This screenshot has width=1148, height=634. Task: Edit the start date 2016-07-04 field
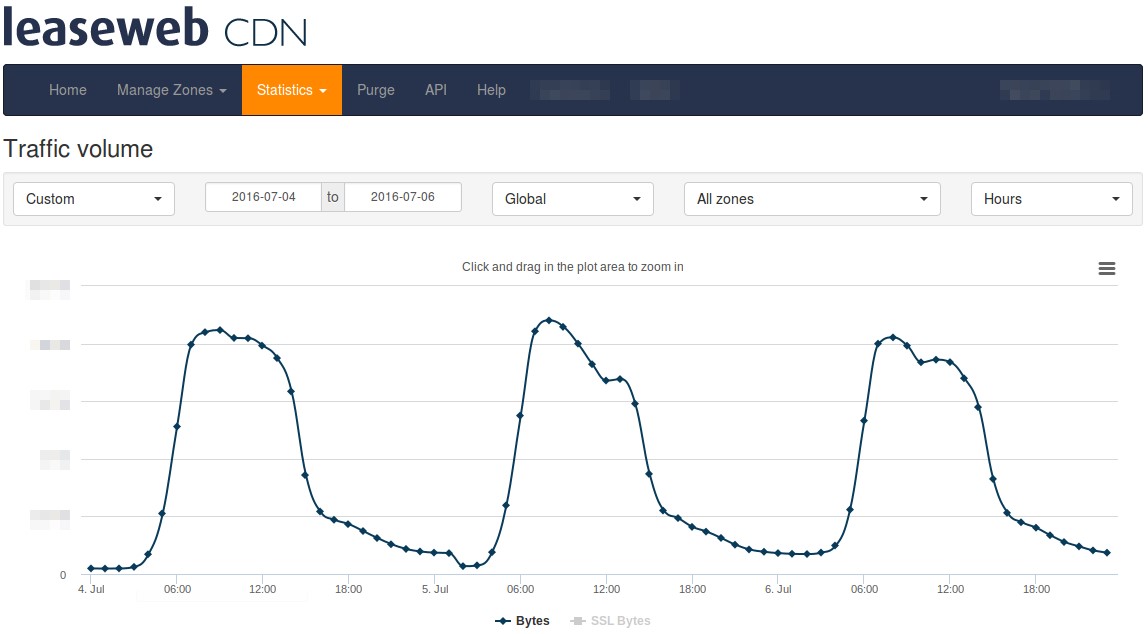tap(264, 197)
